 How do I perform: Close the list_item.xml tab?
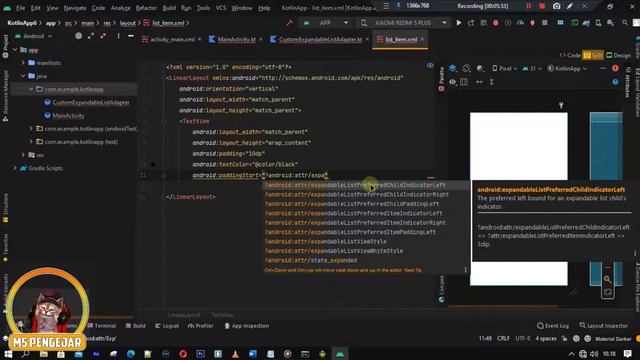click(422, 39)
